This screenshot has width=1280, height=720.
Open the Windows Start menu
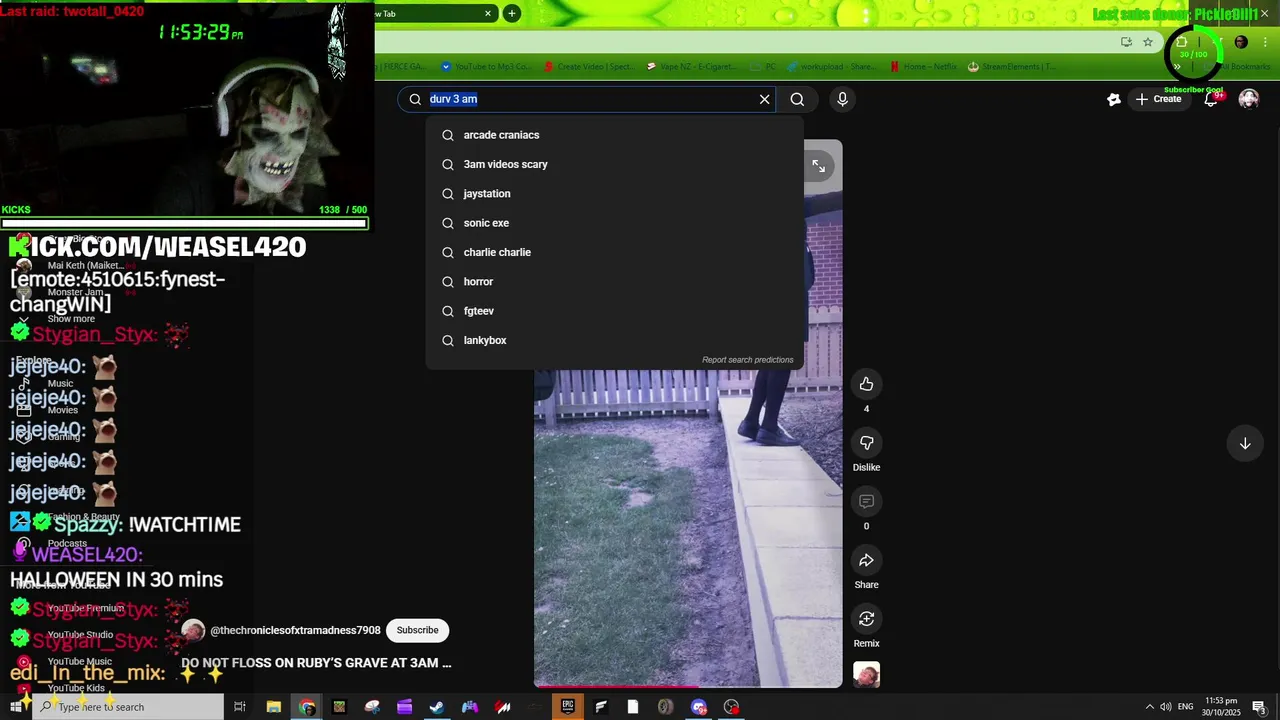tap(15, 707)
